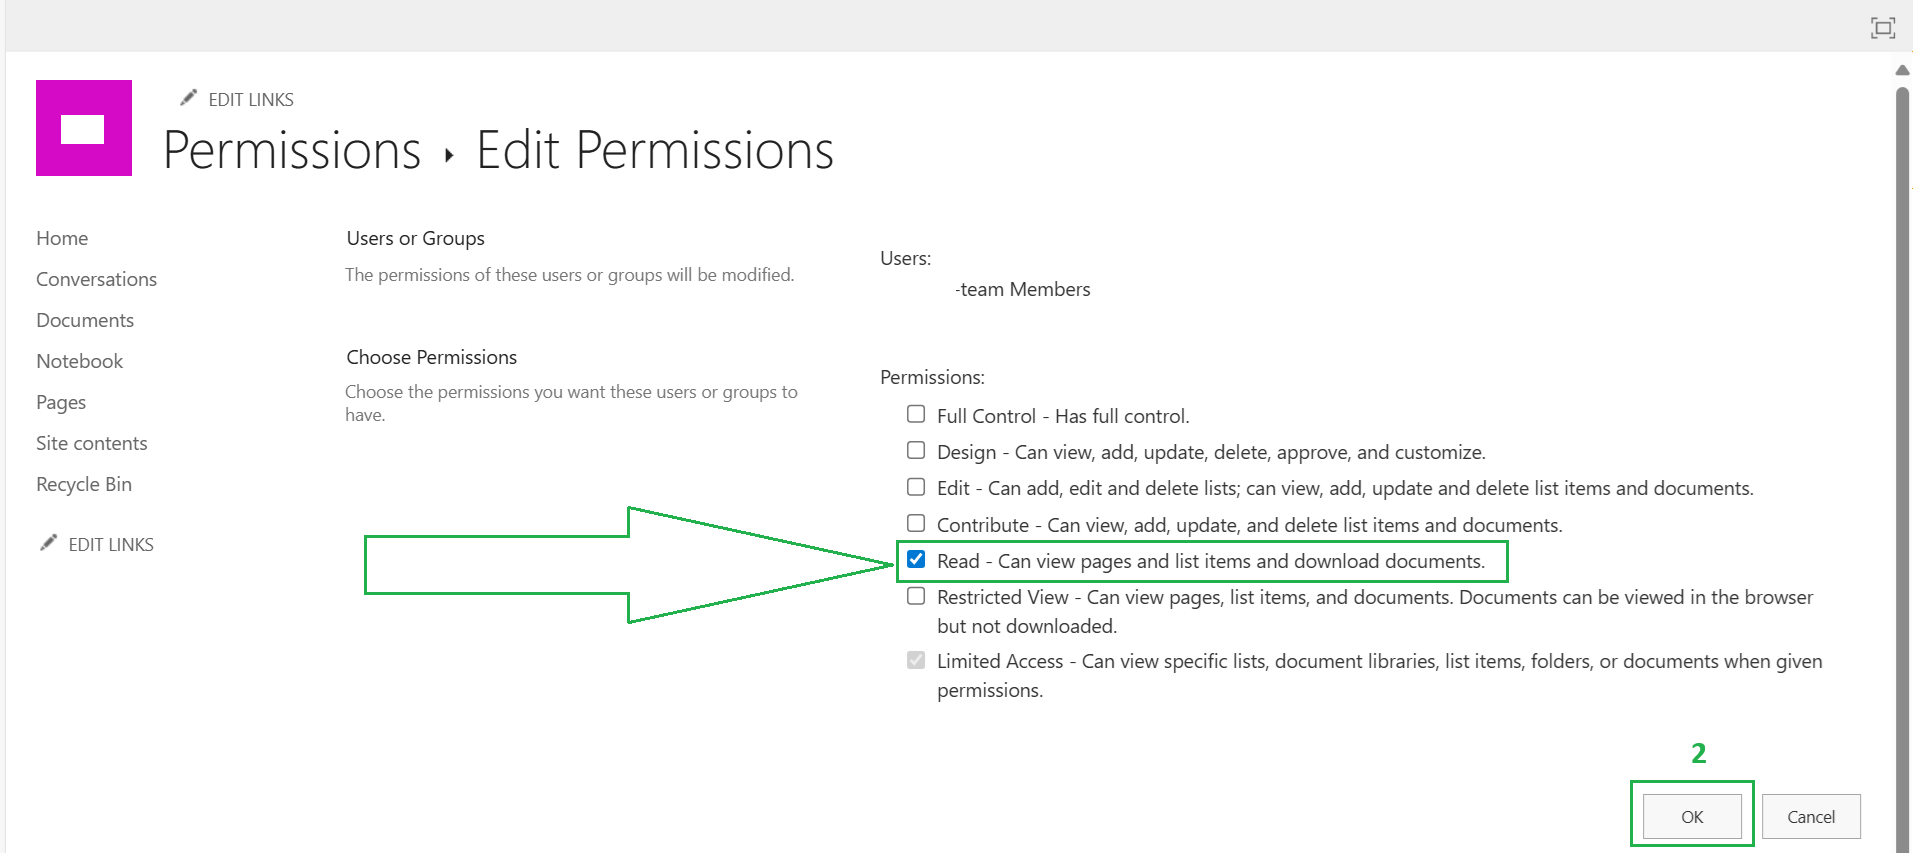Open Documents in left navigation

click(85, 320)
